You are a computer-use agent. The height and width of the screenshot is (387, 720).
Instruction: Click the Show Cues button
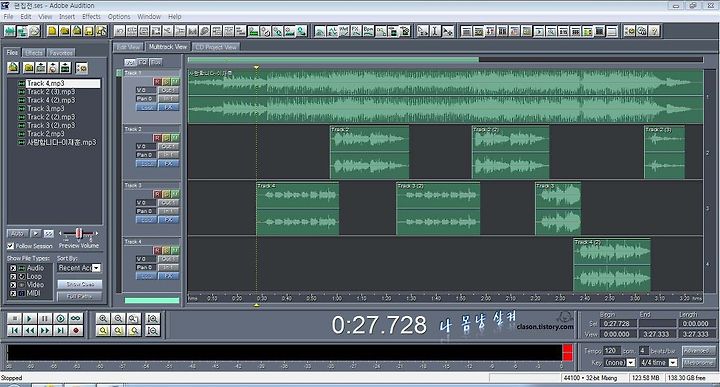[x=80, y=285]
